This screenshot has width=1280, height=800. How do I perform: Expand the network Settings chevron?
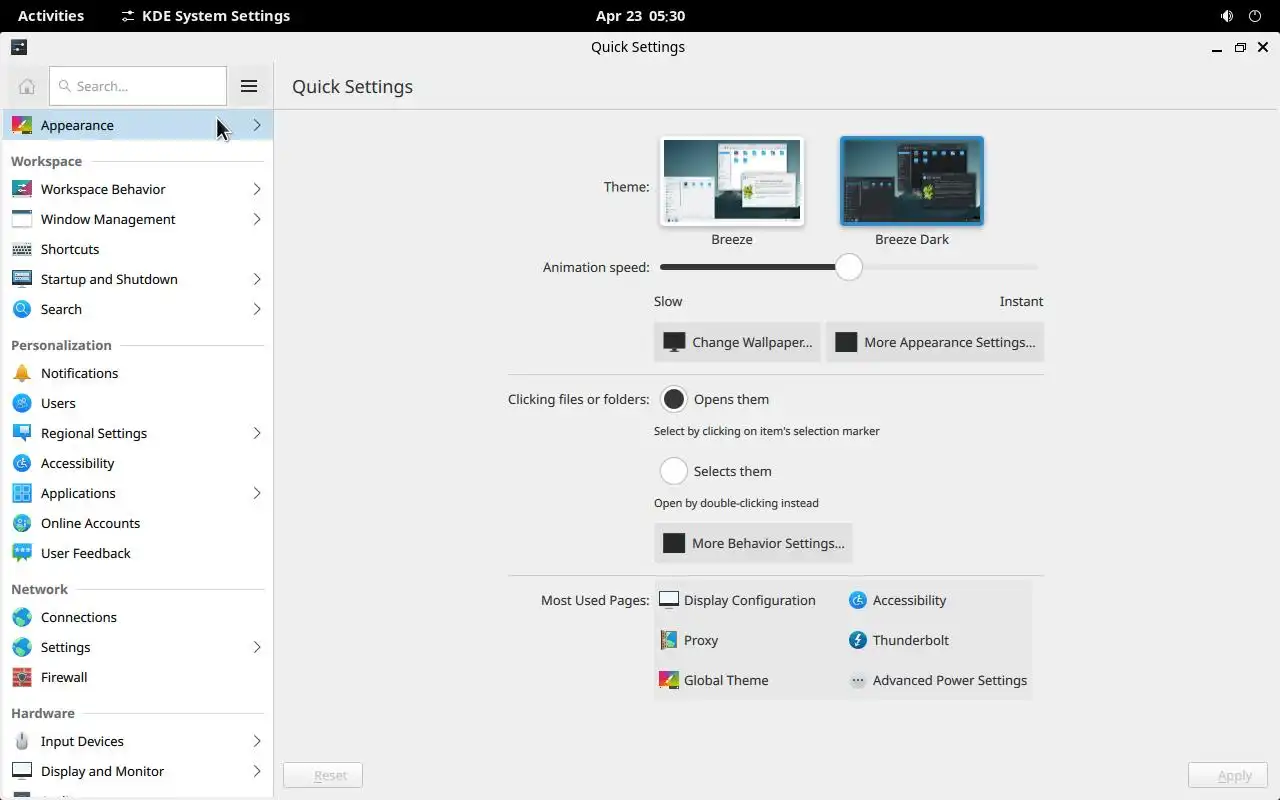(x=257, y=647)
